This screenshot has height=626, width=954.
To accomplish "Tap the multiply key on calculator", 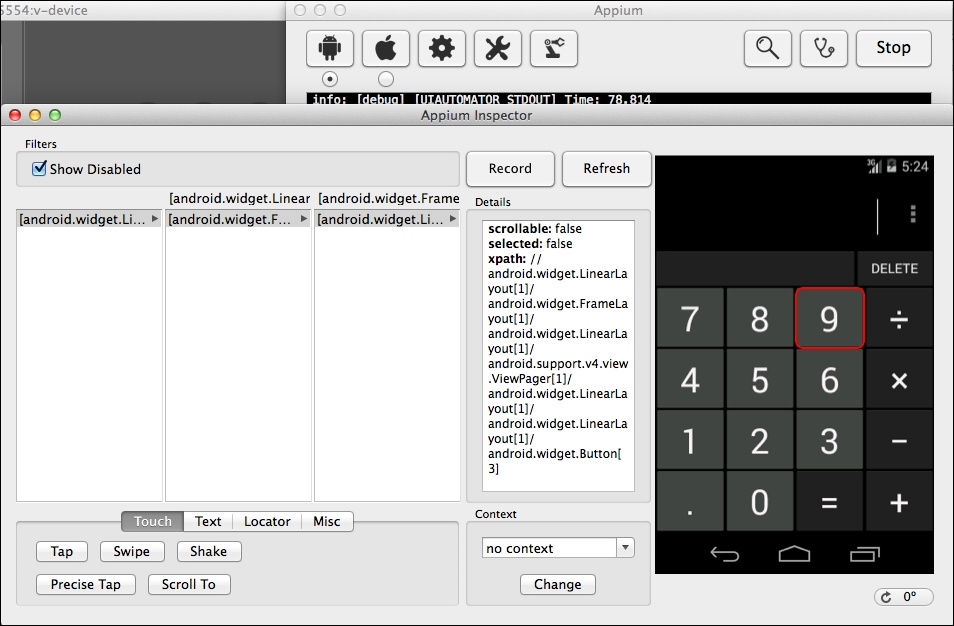I will (899, 380).
